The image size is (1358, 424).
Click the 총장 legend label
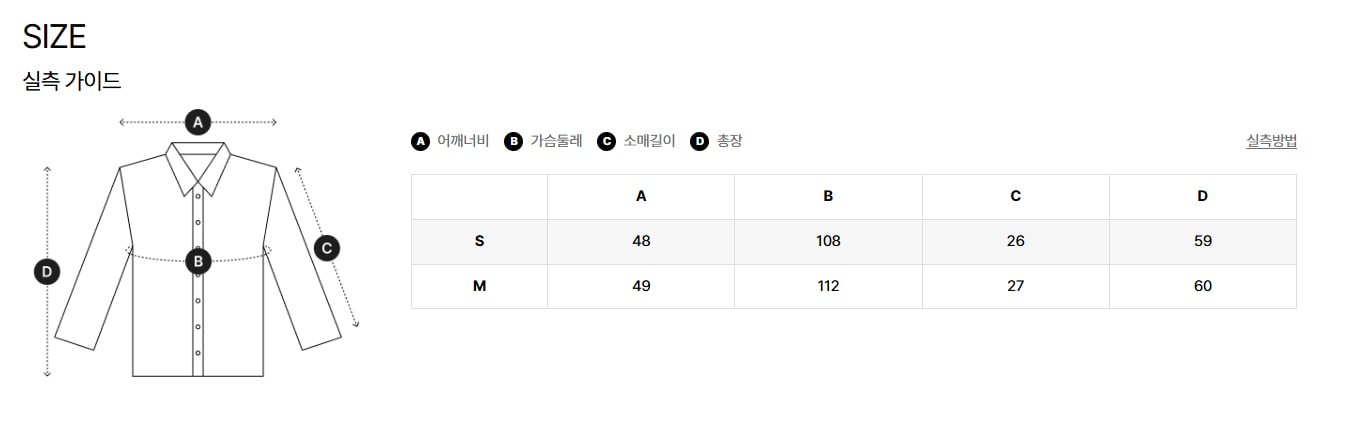(x=730, y=141)
